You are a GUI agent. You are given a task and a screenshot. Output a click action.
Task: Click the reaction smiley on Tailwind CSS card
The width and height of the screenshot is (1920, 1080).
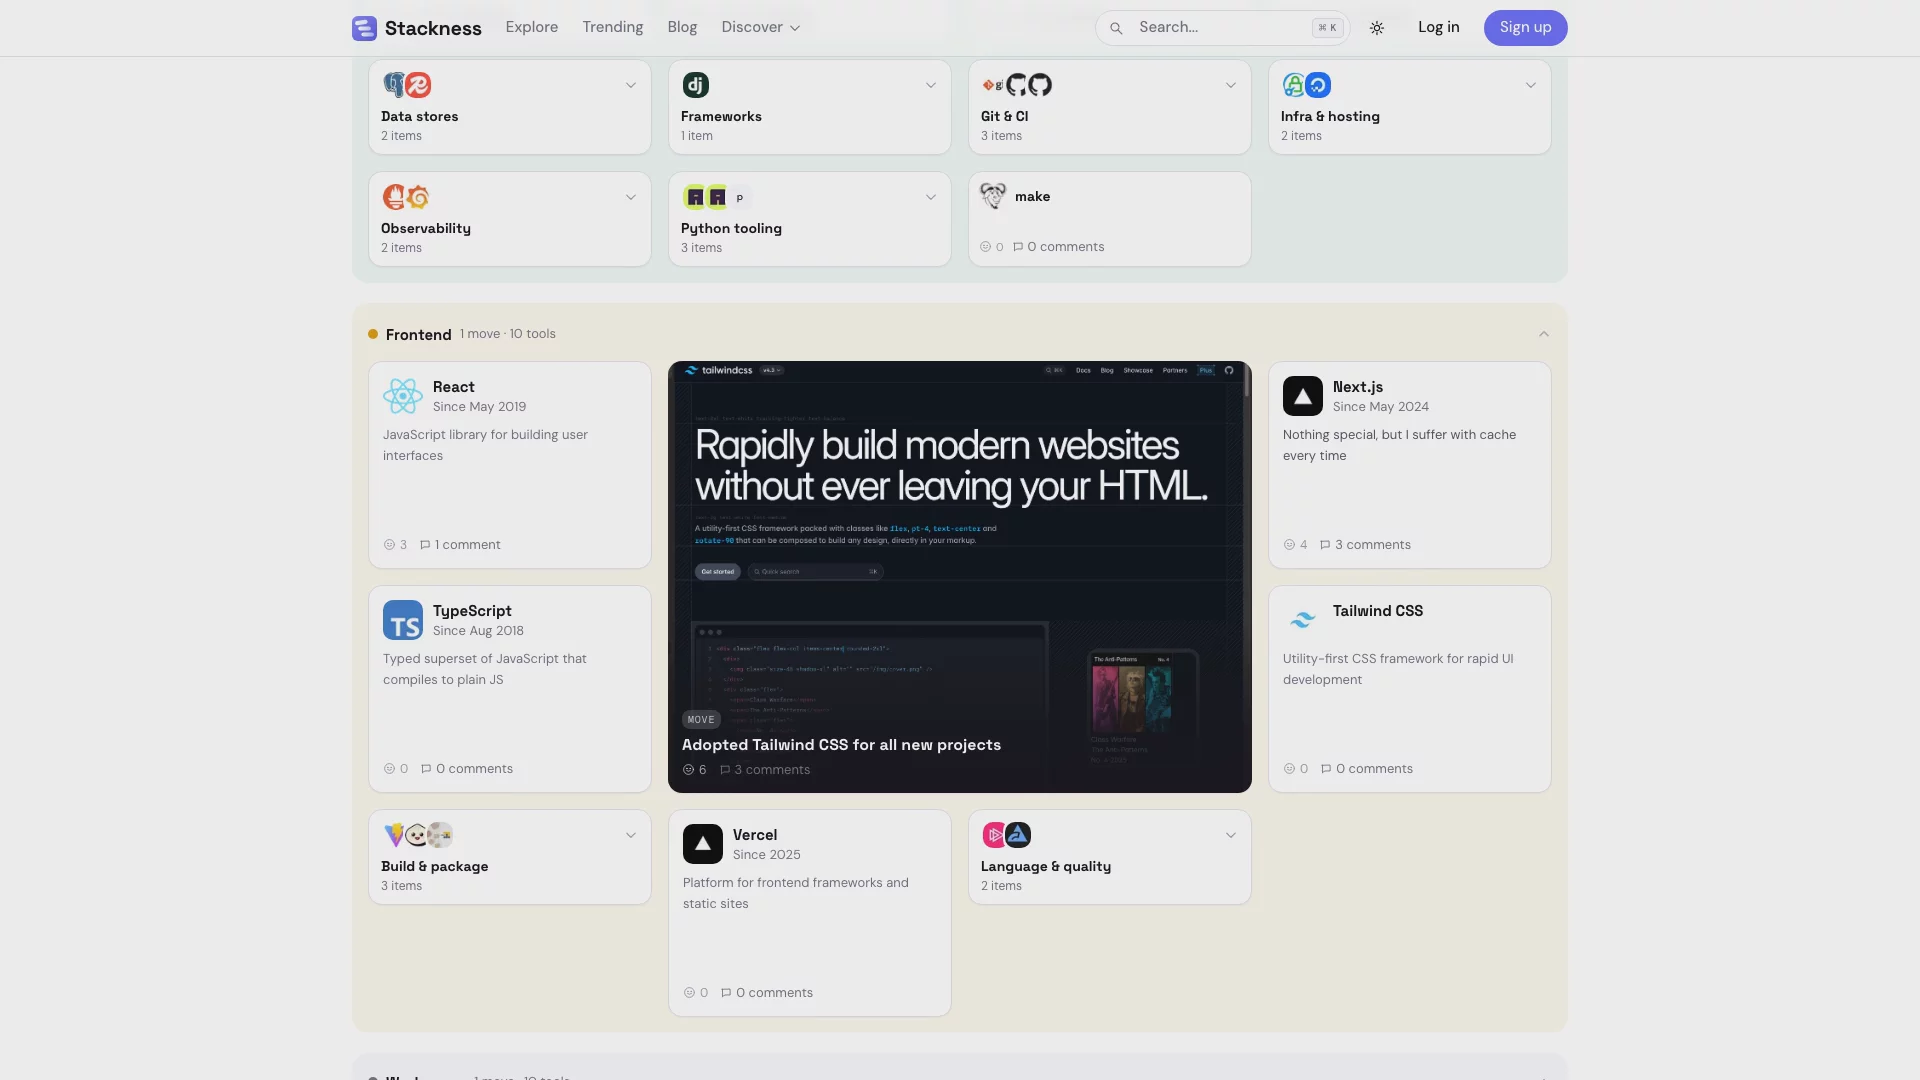1289,769
